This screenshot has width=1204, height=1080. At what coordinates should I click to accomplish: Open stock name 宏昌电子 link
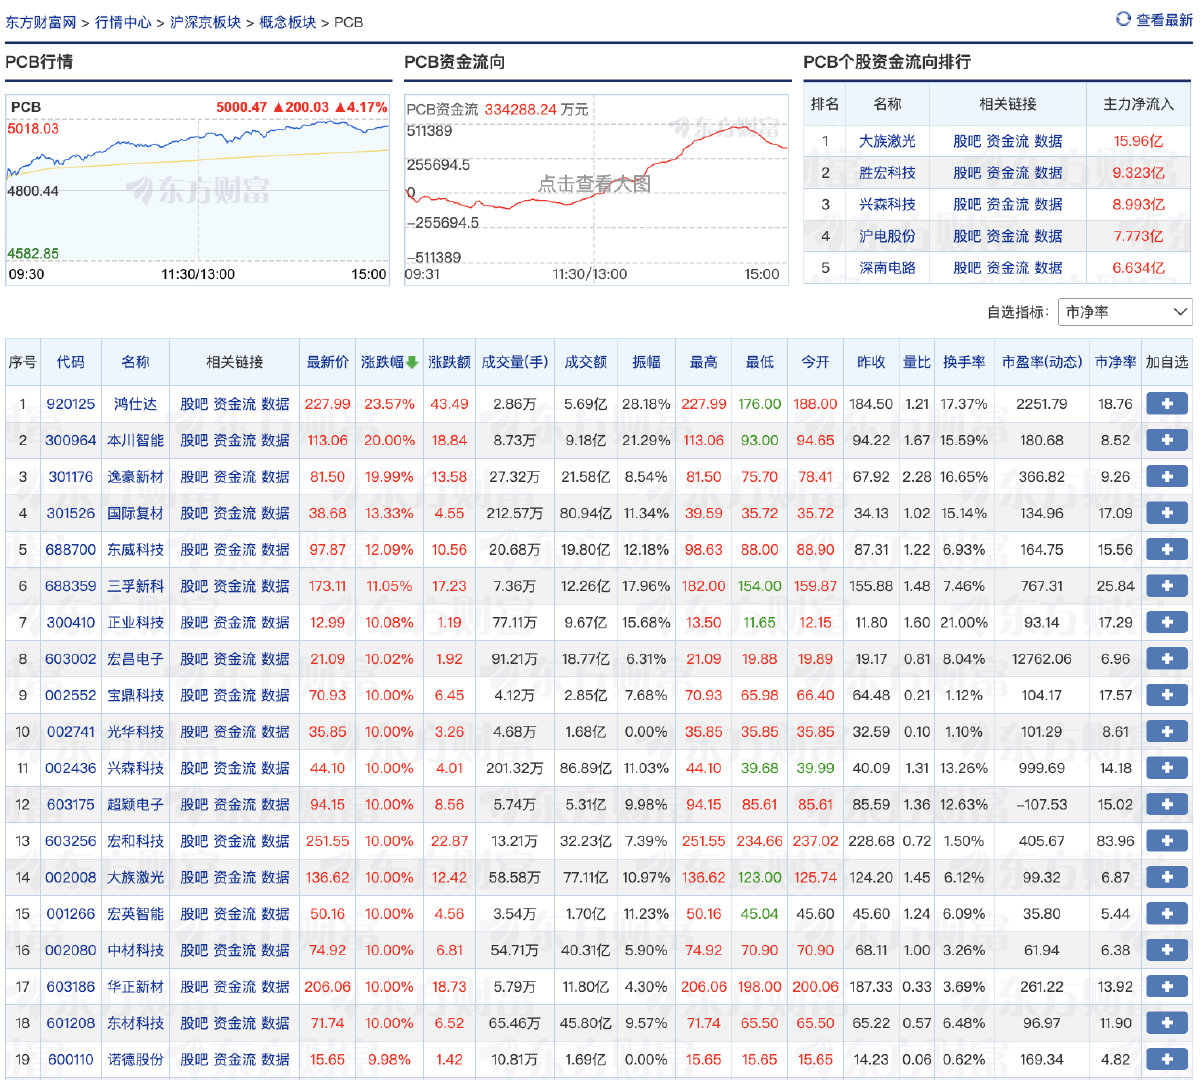pos(136,659)
